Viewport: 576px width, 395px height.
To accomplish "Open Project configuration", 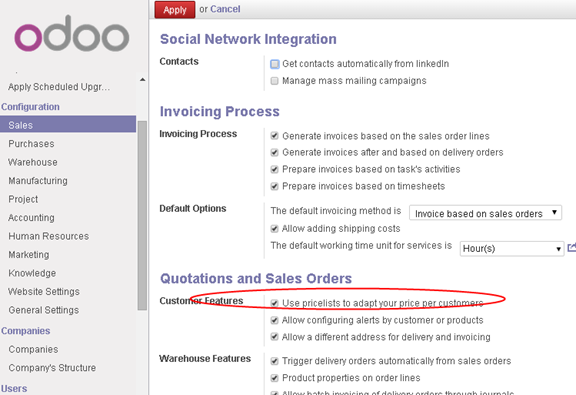I will [x=23, y=199].
